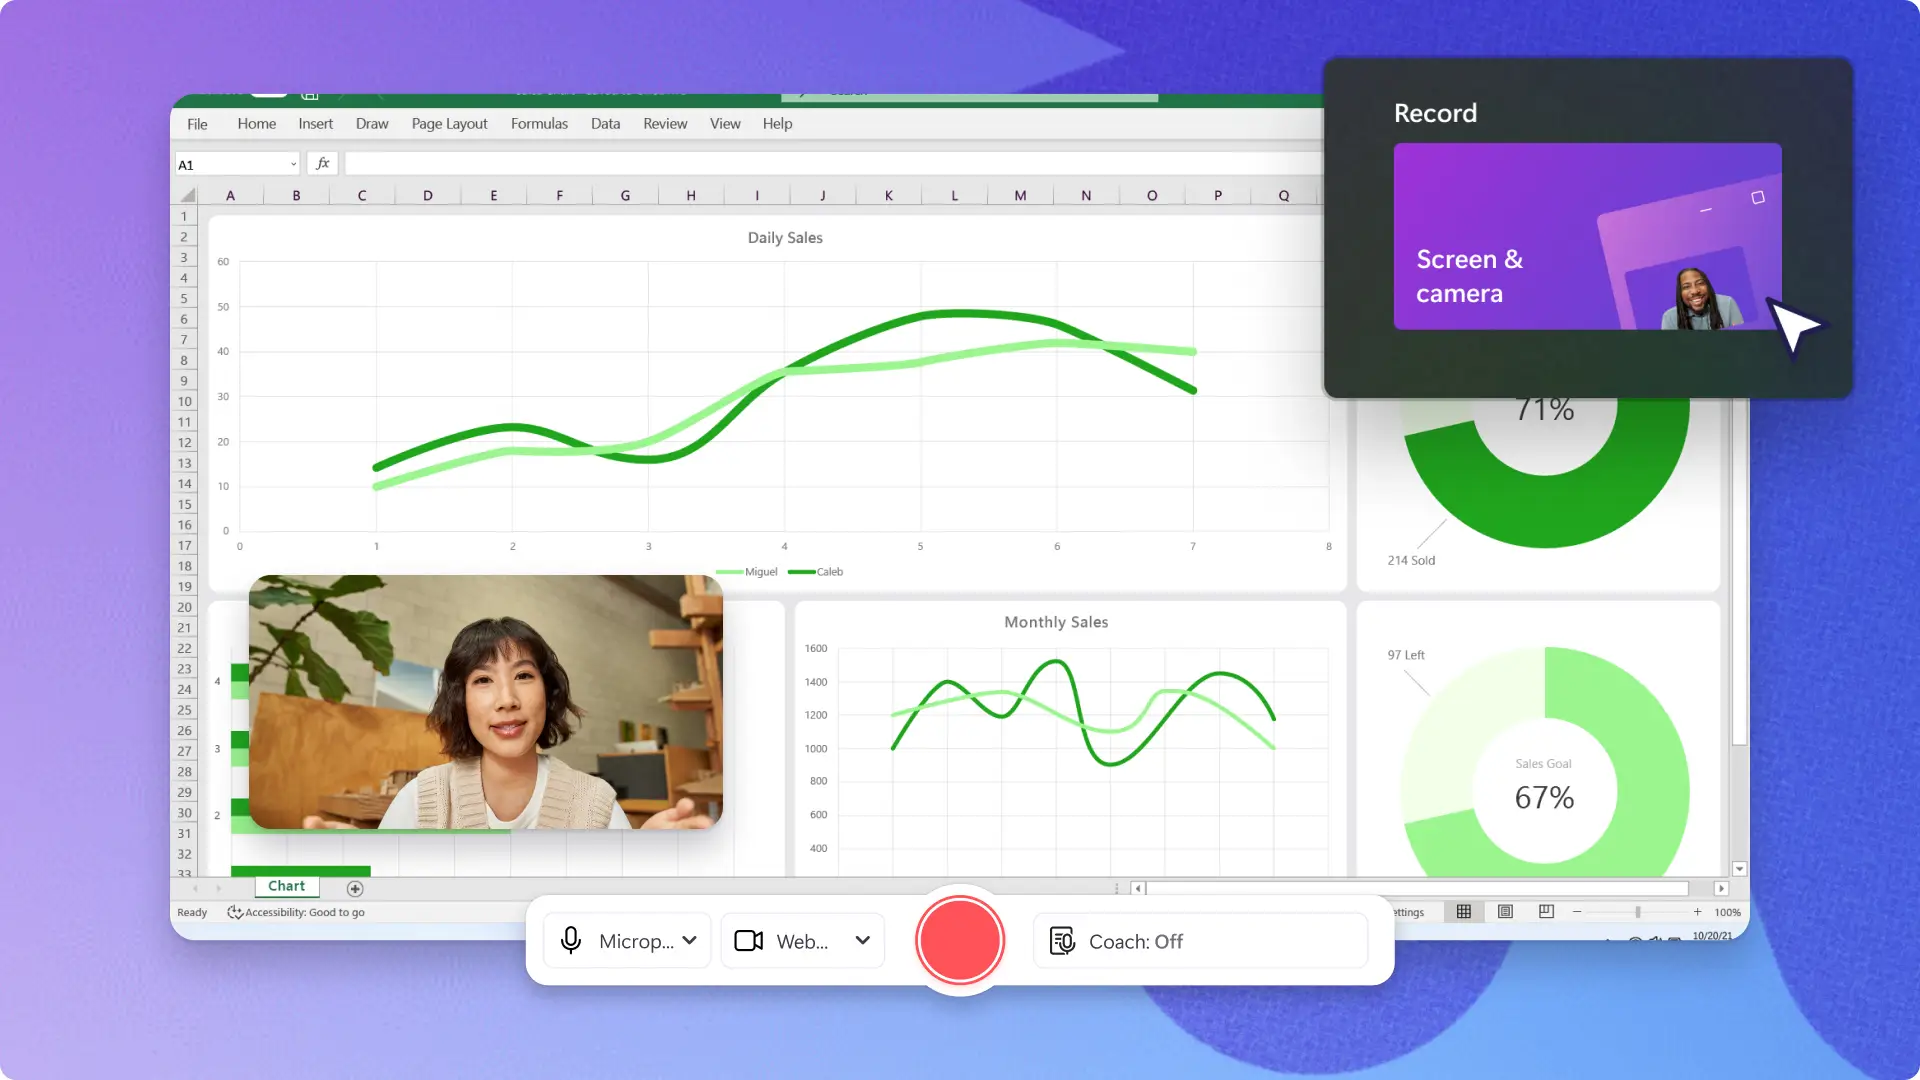Click the add new sheet button
The height and width of the screenshot is (1080, 1920).
(355, 886)
